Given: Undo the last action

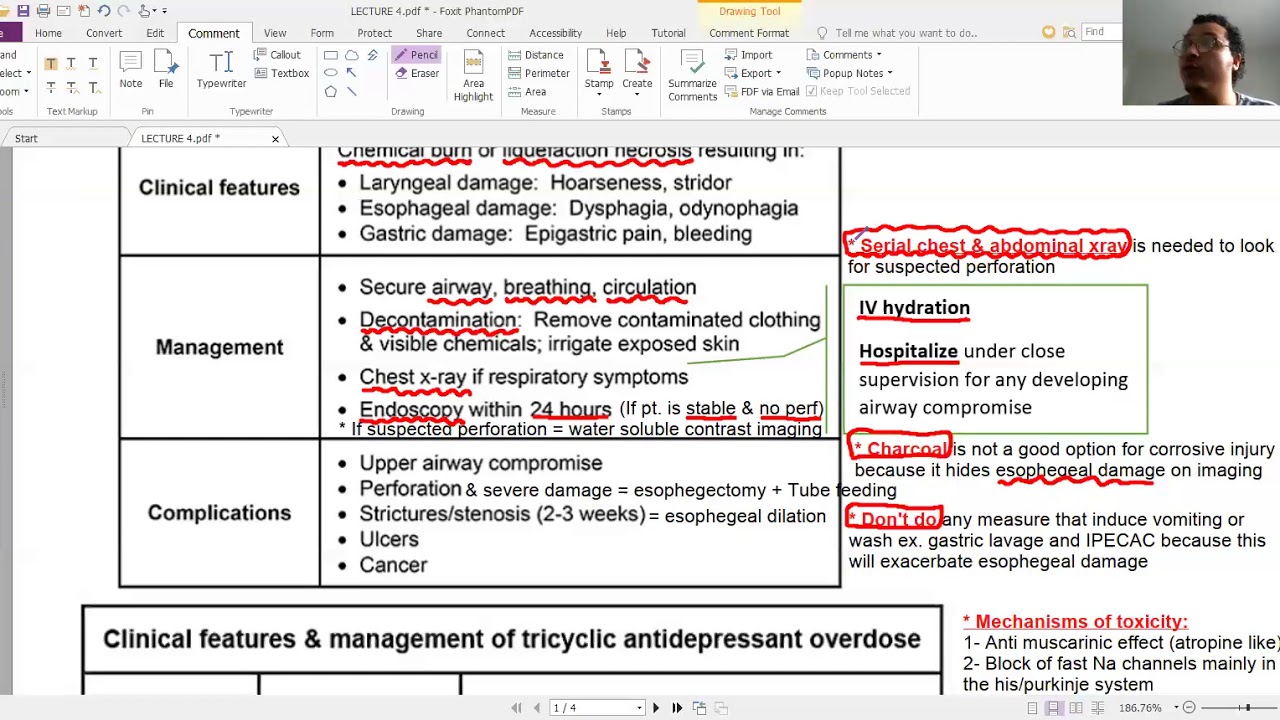Looking at the screenshot, I should (x=103, y=11).
